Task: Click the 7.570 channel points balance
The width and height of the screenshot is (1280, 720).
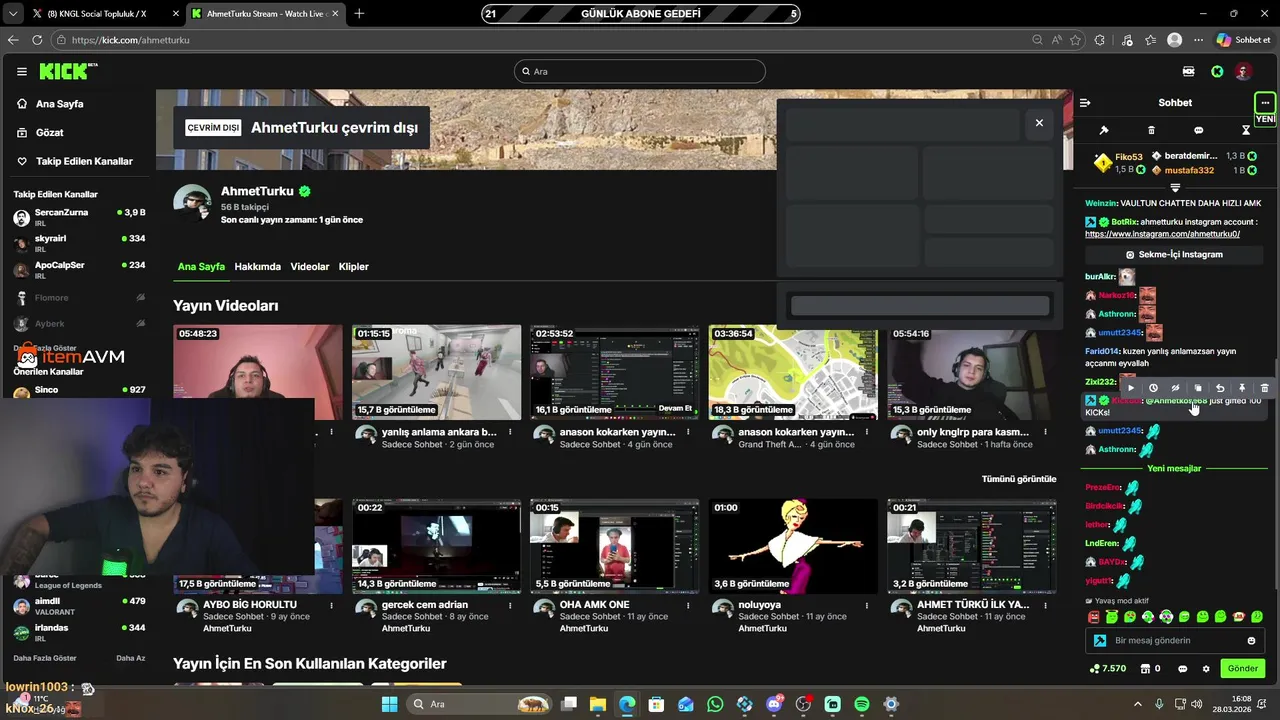Action: (x=1108, y=669)
